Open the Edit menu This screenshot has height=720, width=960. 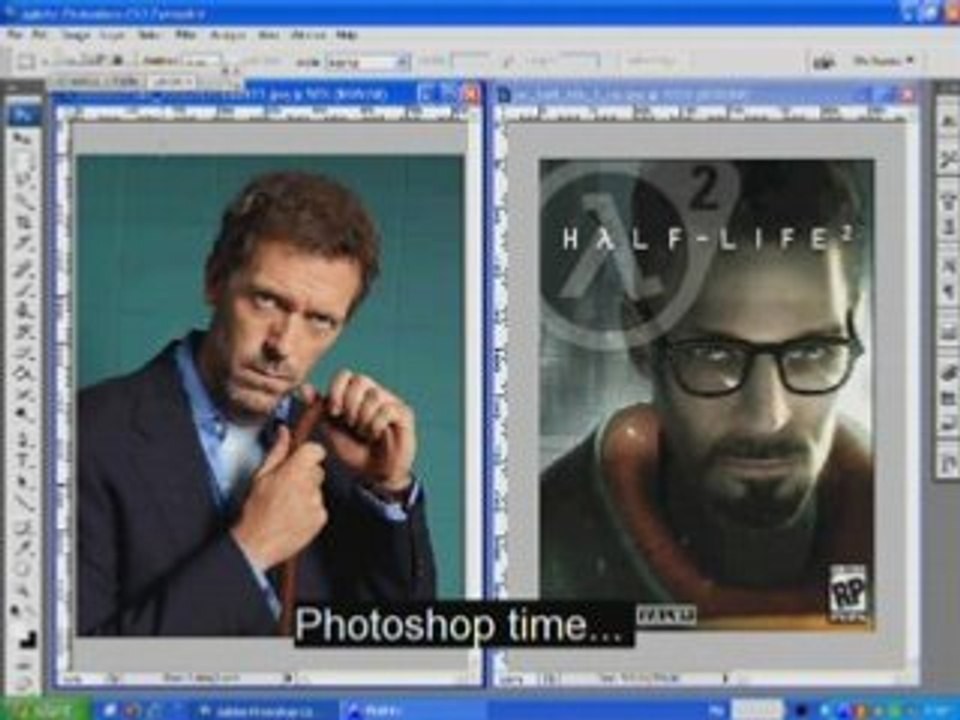[40, 35]
